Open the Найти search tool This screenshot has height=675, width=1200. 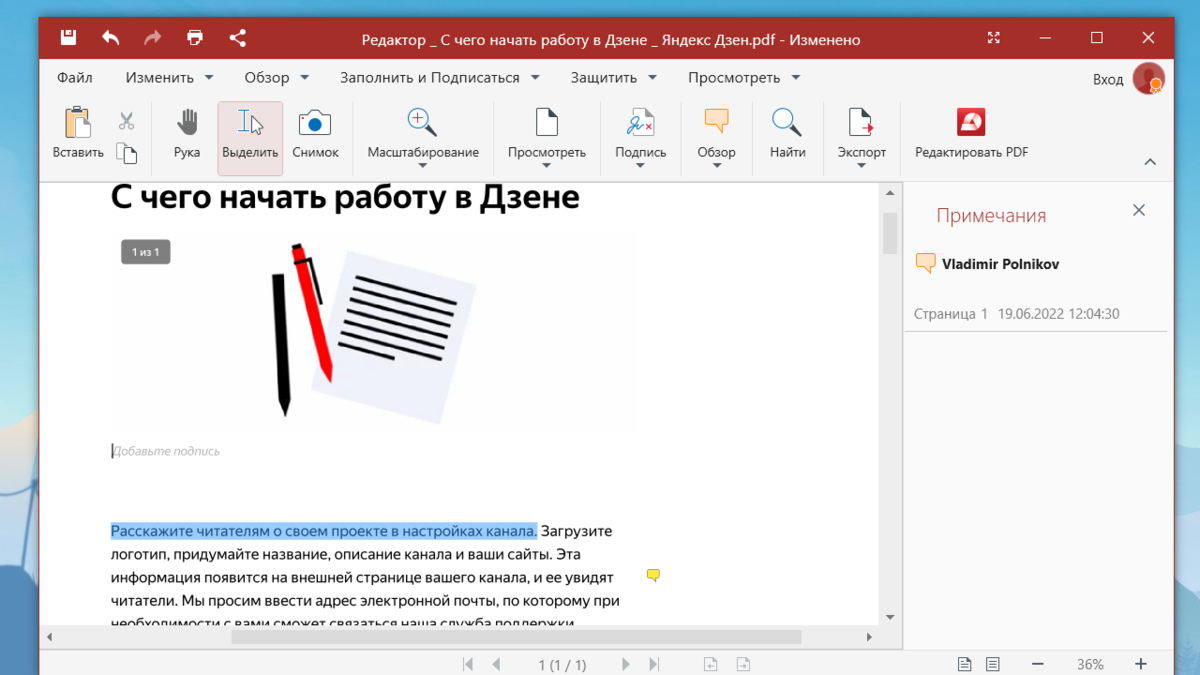tap(787, 133)
